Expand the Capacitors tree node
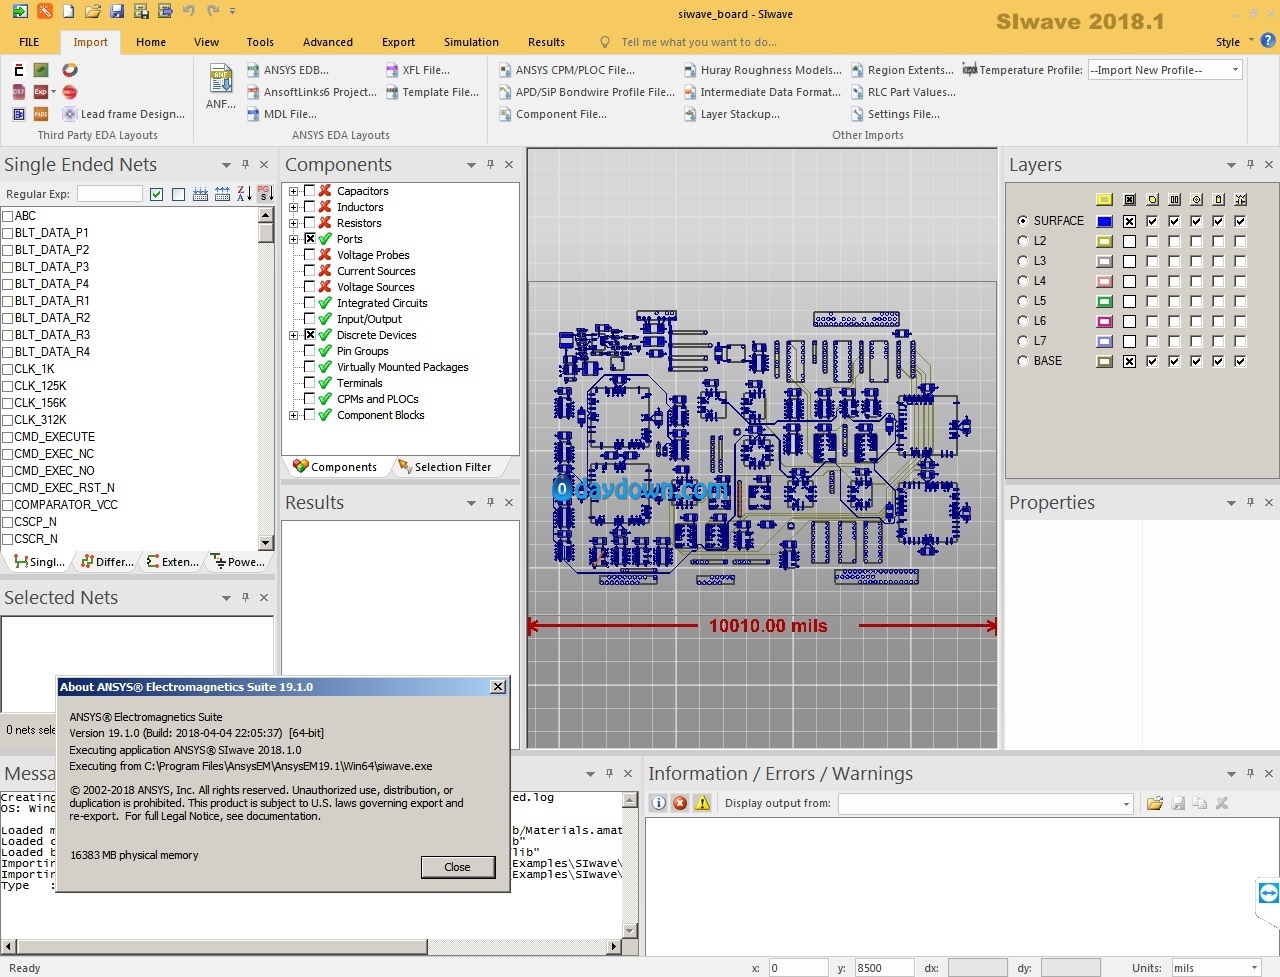 [294, 191]
